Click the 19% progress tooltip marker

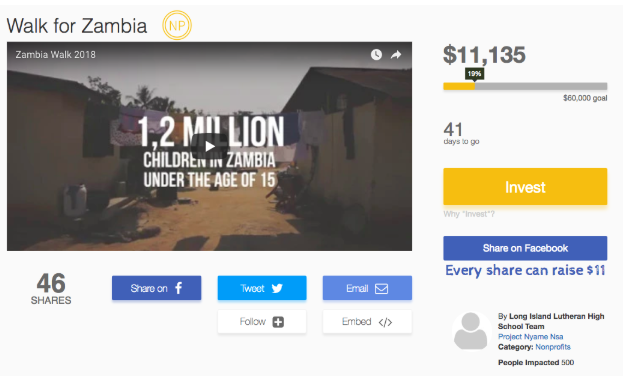474,74
